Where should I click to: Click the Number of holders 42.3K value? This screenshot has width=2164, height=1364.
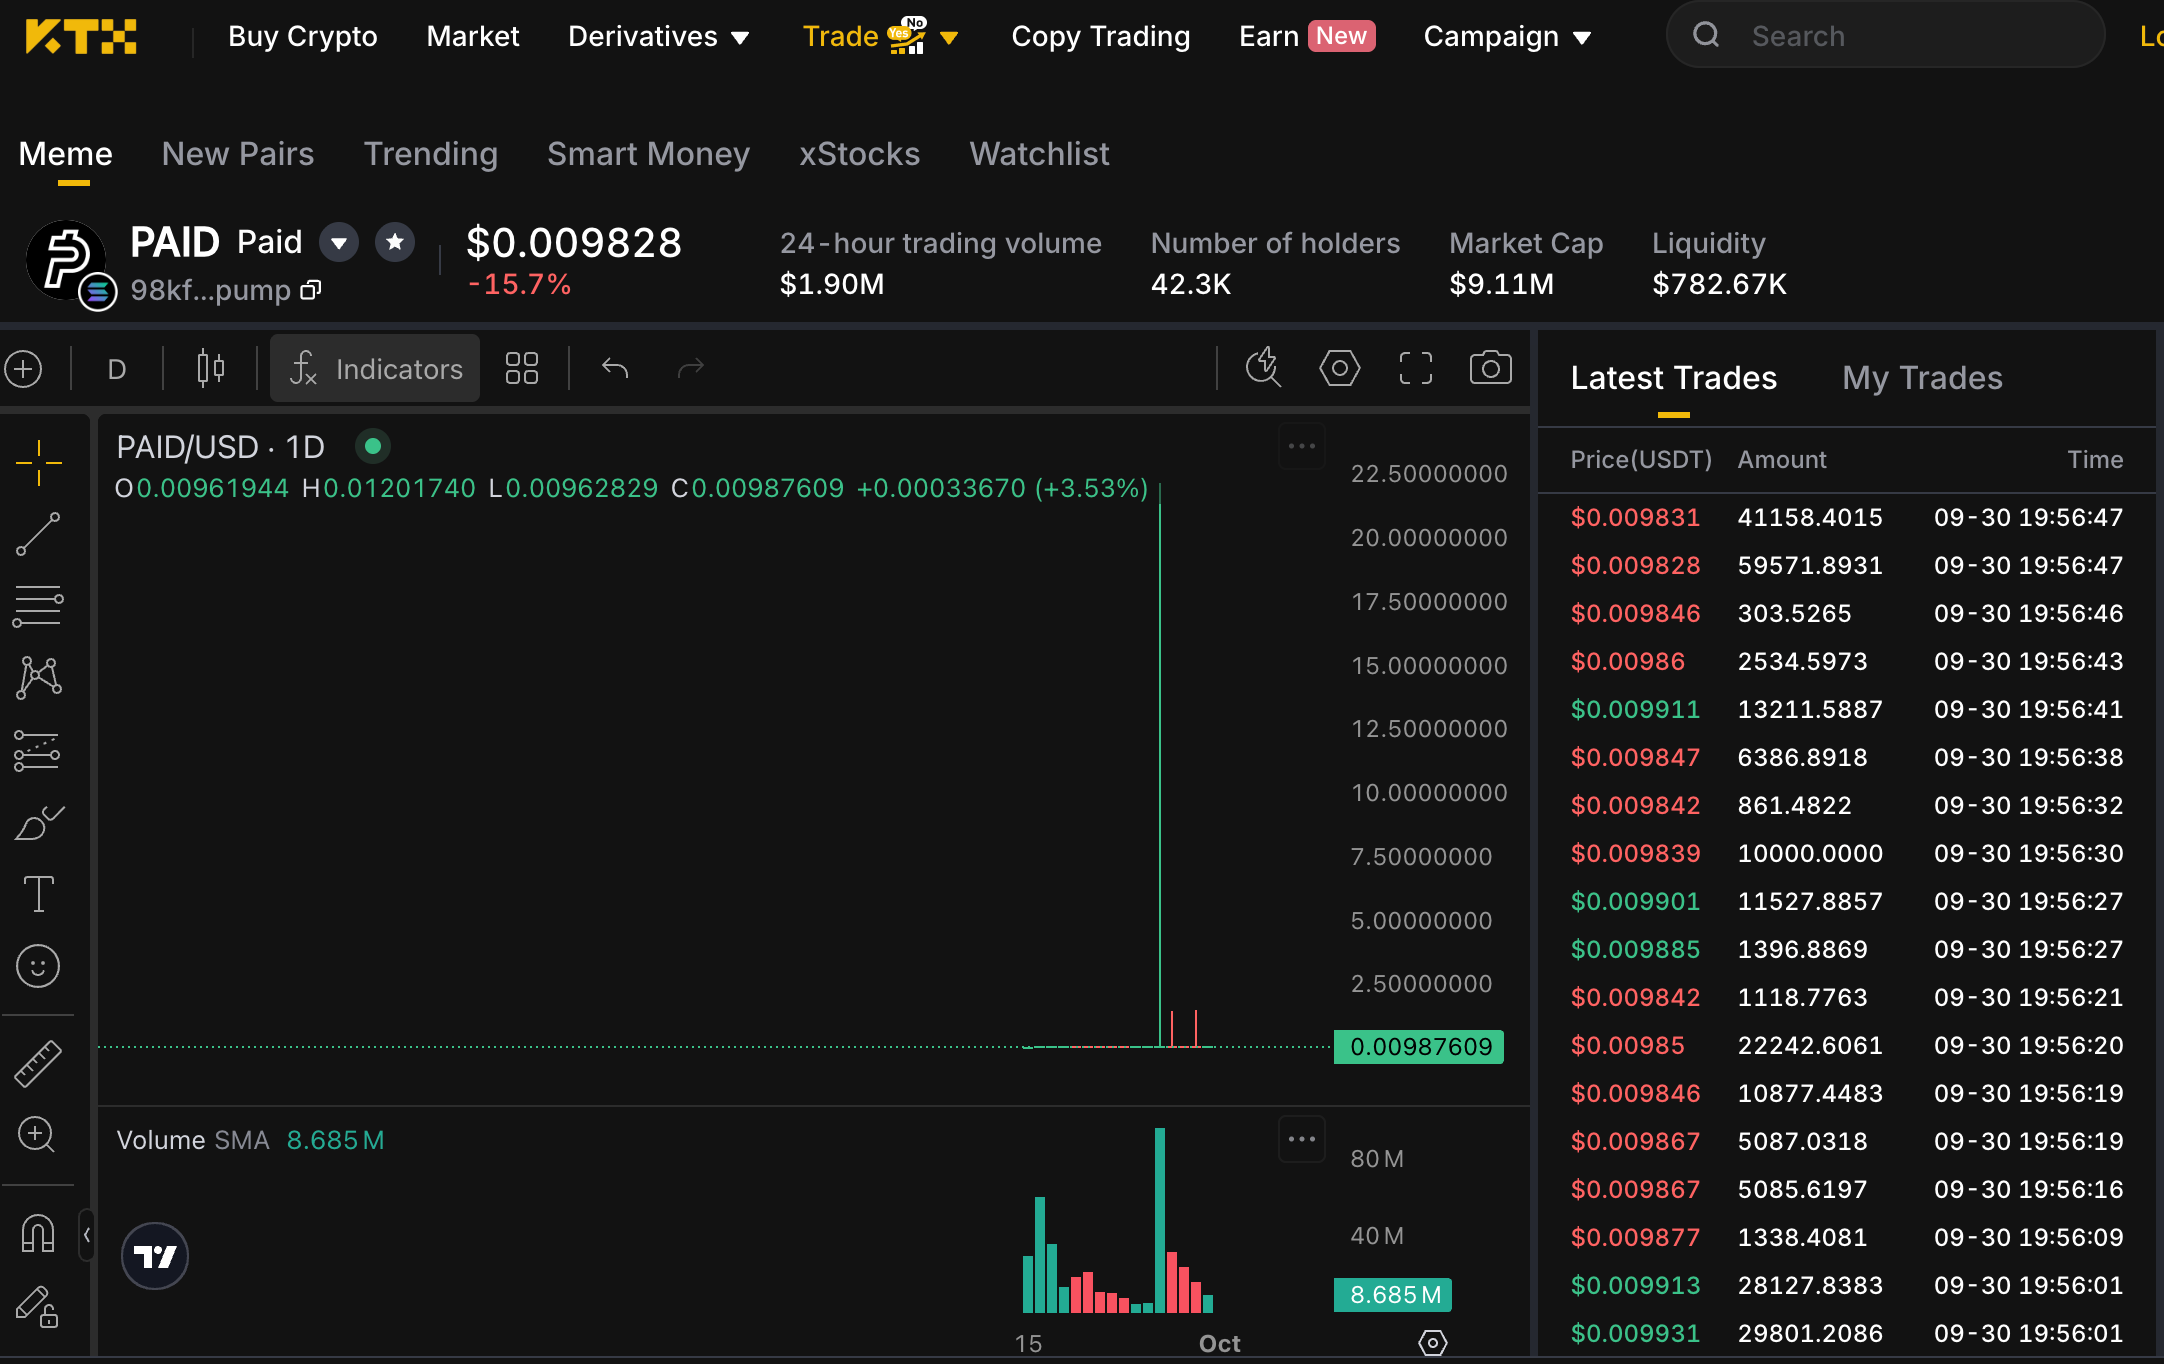tap(1191, 285)
